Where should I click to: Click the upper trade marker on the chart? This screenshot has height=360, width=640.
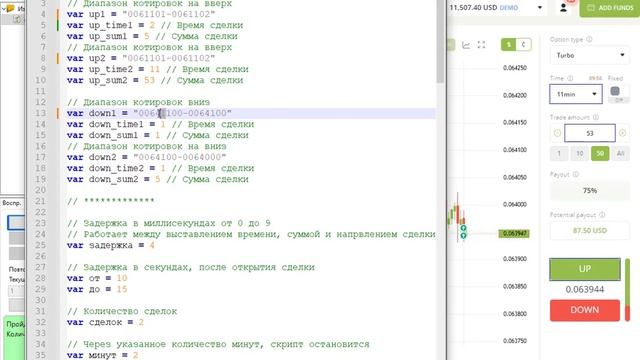463,228
